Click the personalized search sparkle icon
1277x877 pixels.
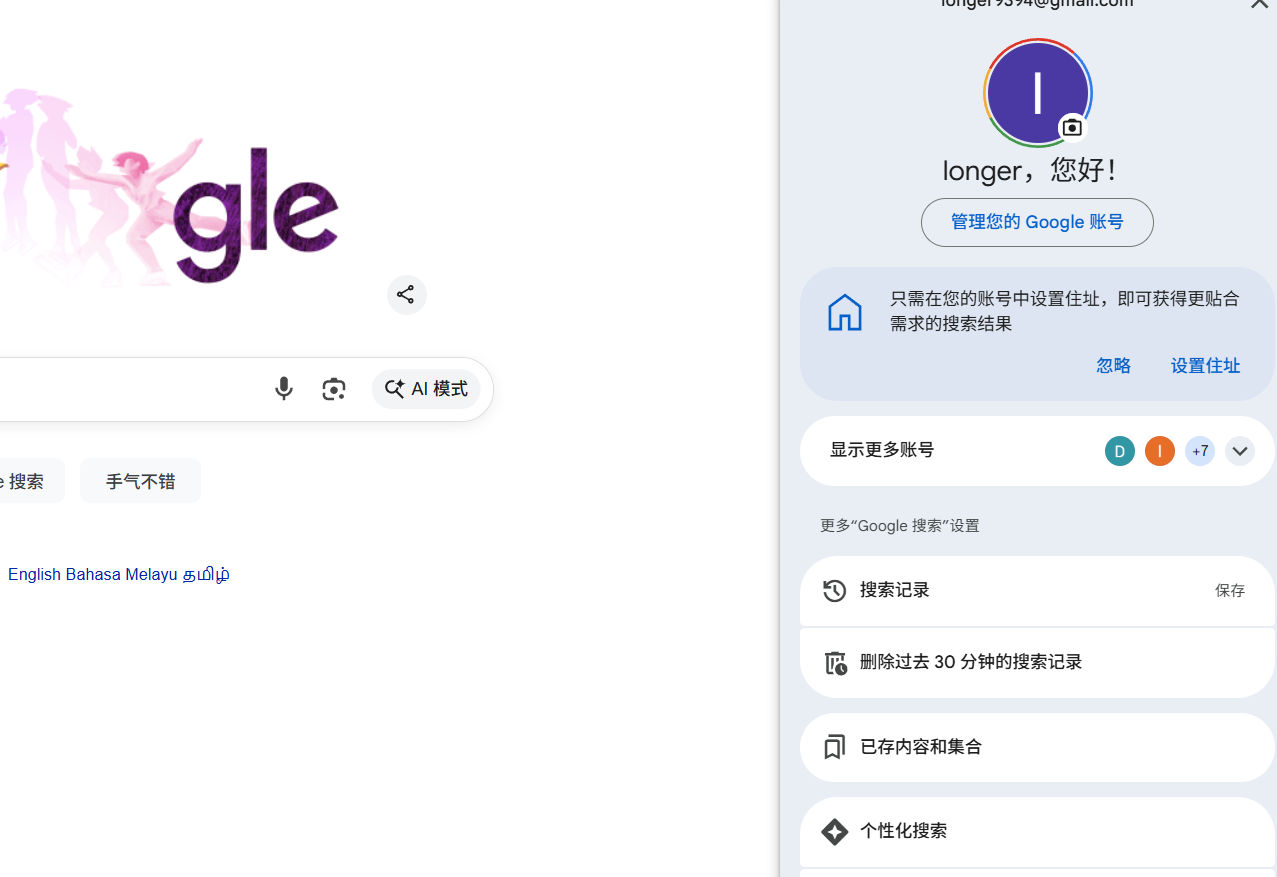pos(834,831)
